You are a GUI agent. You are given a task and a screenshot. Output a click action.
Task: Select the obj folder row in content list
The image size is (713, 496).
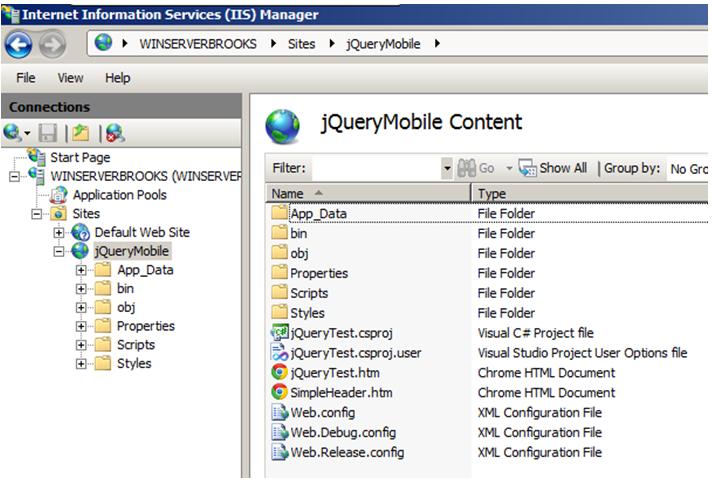tap(487, 253)
